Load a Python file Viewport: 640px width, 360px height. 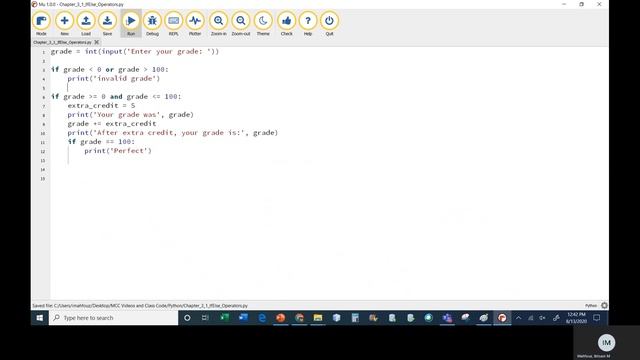pos(86,24)
